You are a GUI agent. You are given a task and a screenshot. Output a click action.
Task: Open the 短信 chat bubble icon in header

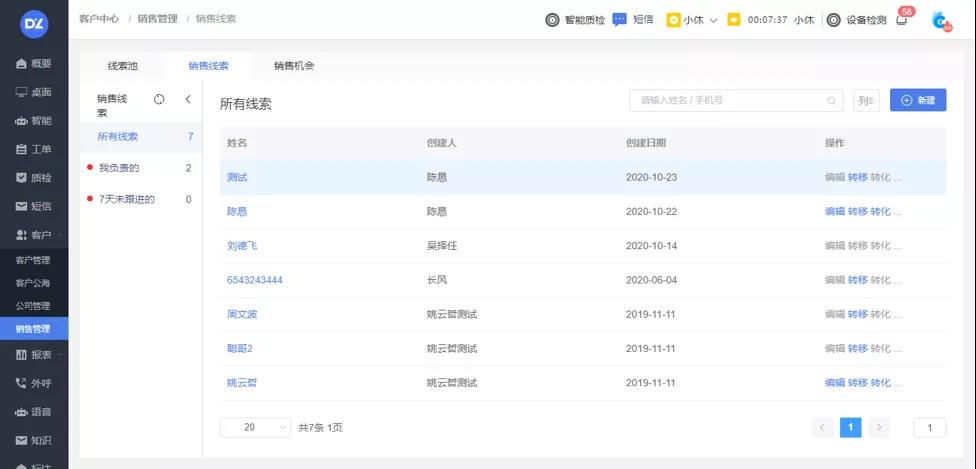[620, 20]
